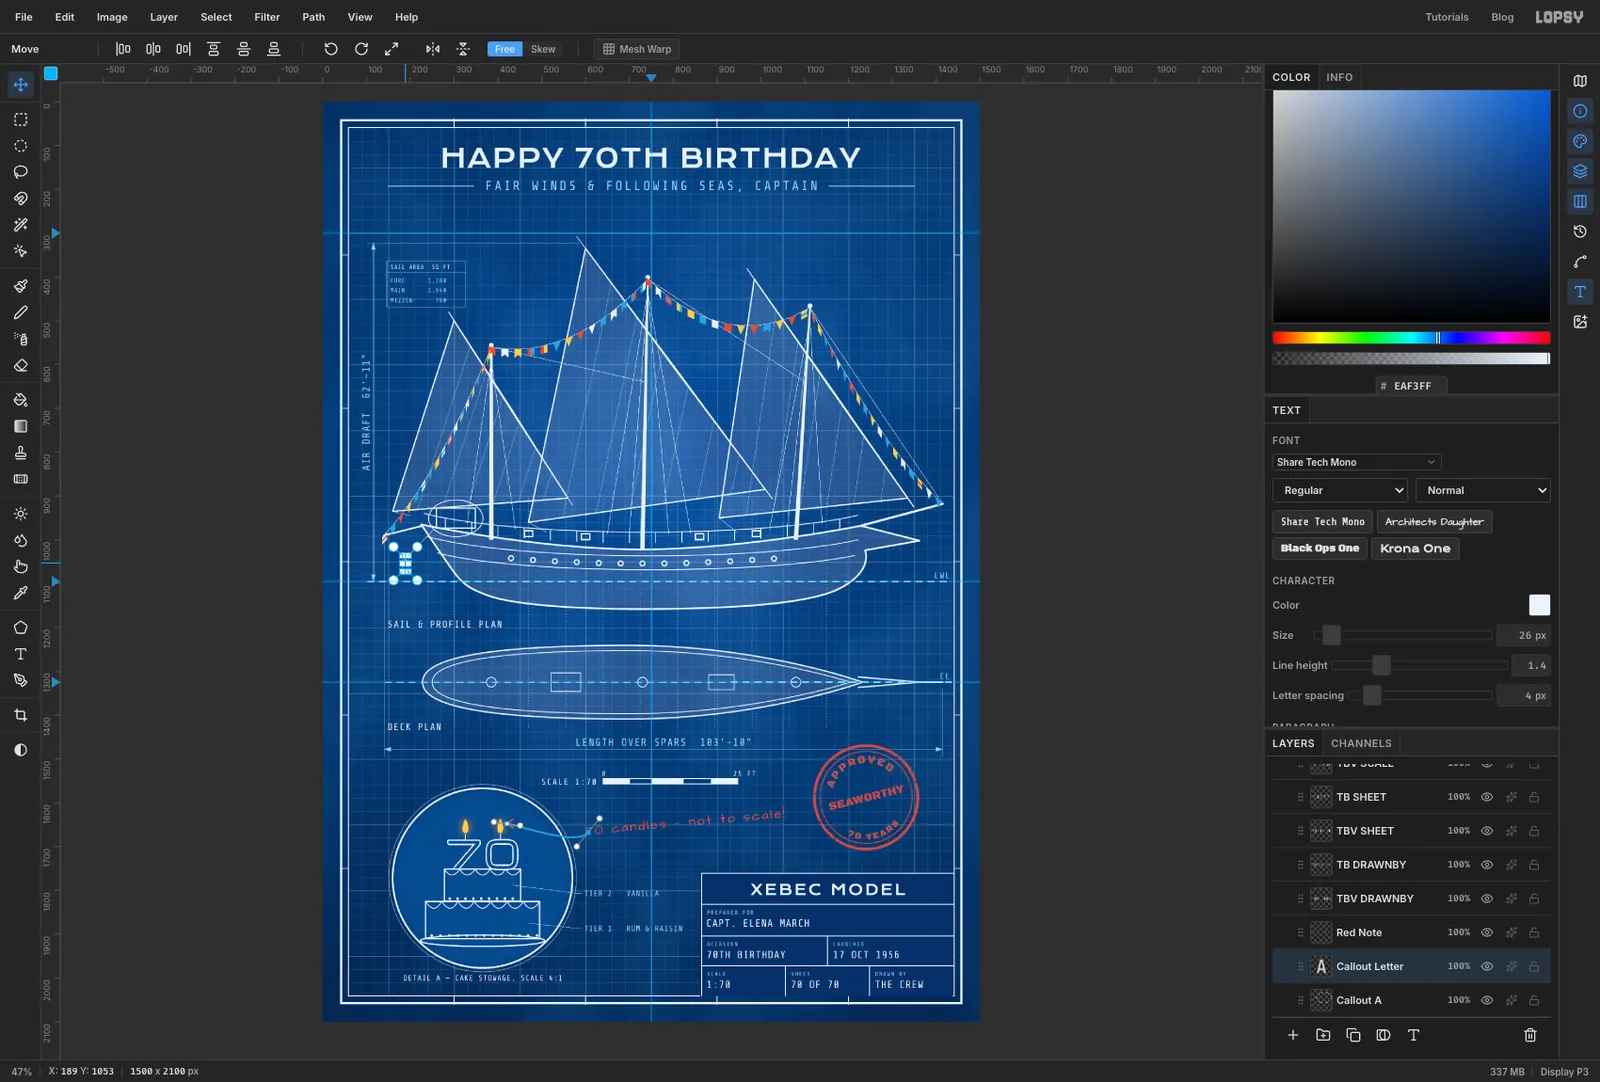The width and height of the screenshot is (1600, 1082).
Task: Lock the Callout A layer
Action: coord(1534,1000)
